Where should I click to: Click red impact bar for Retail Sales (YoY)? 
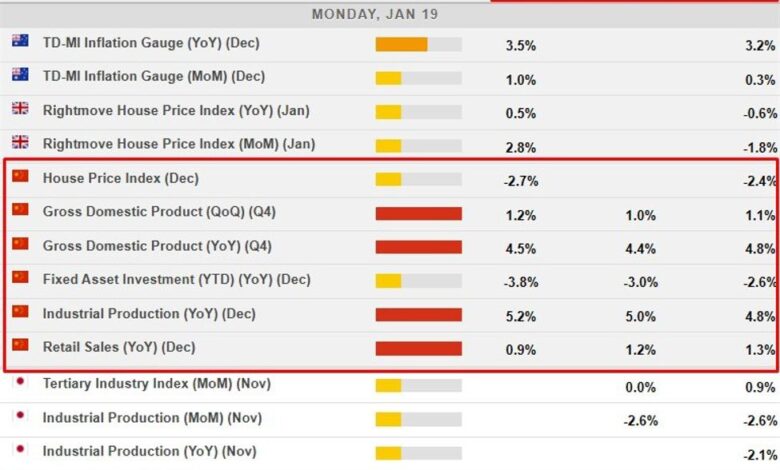point(418,349)
